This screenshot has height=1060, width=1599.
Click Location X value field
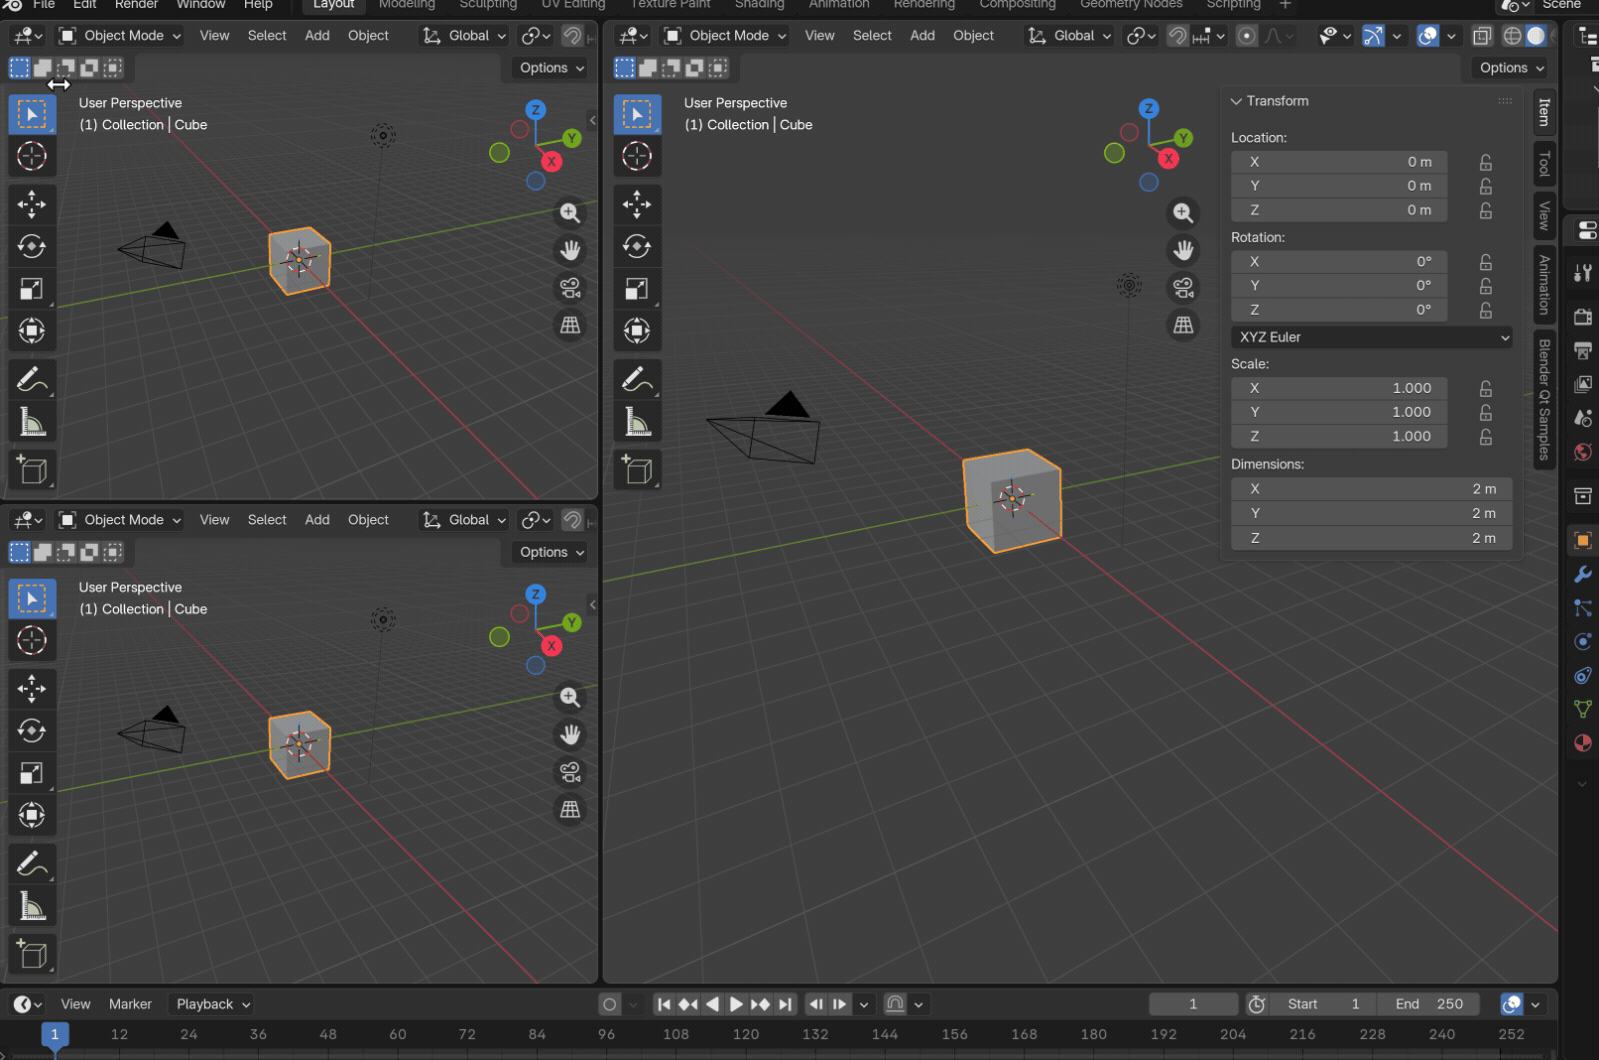[x=1339, y=162]
